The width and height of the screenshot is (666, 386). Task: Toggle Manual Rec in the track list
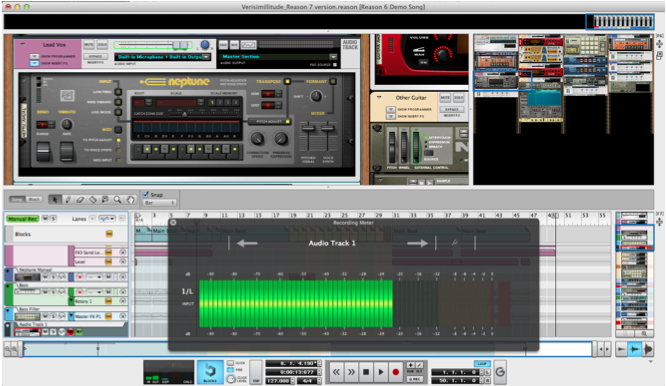[x=23, y=219]
